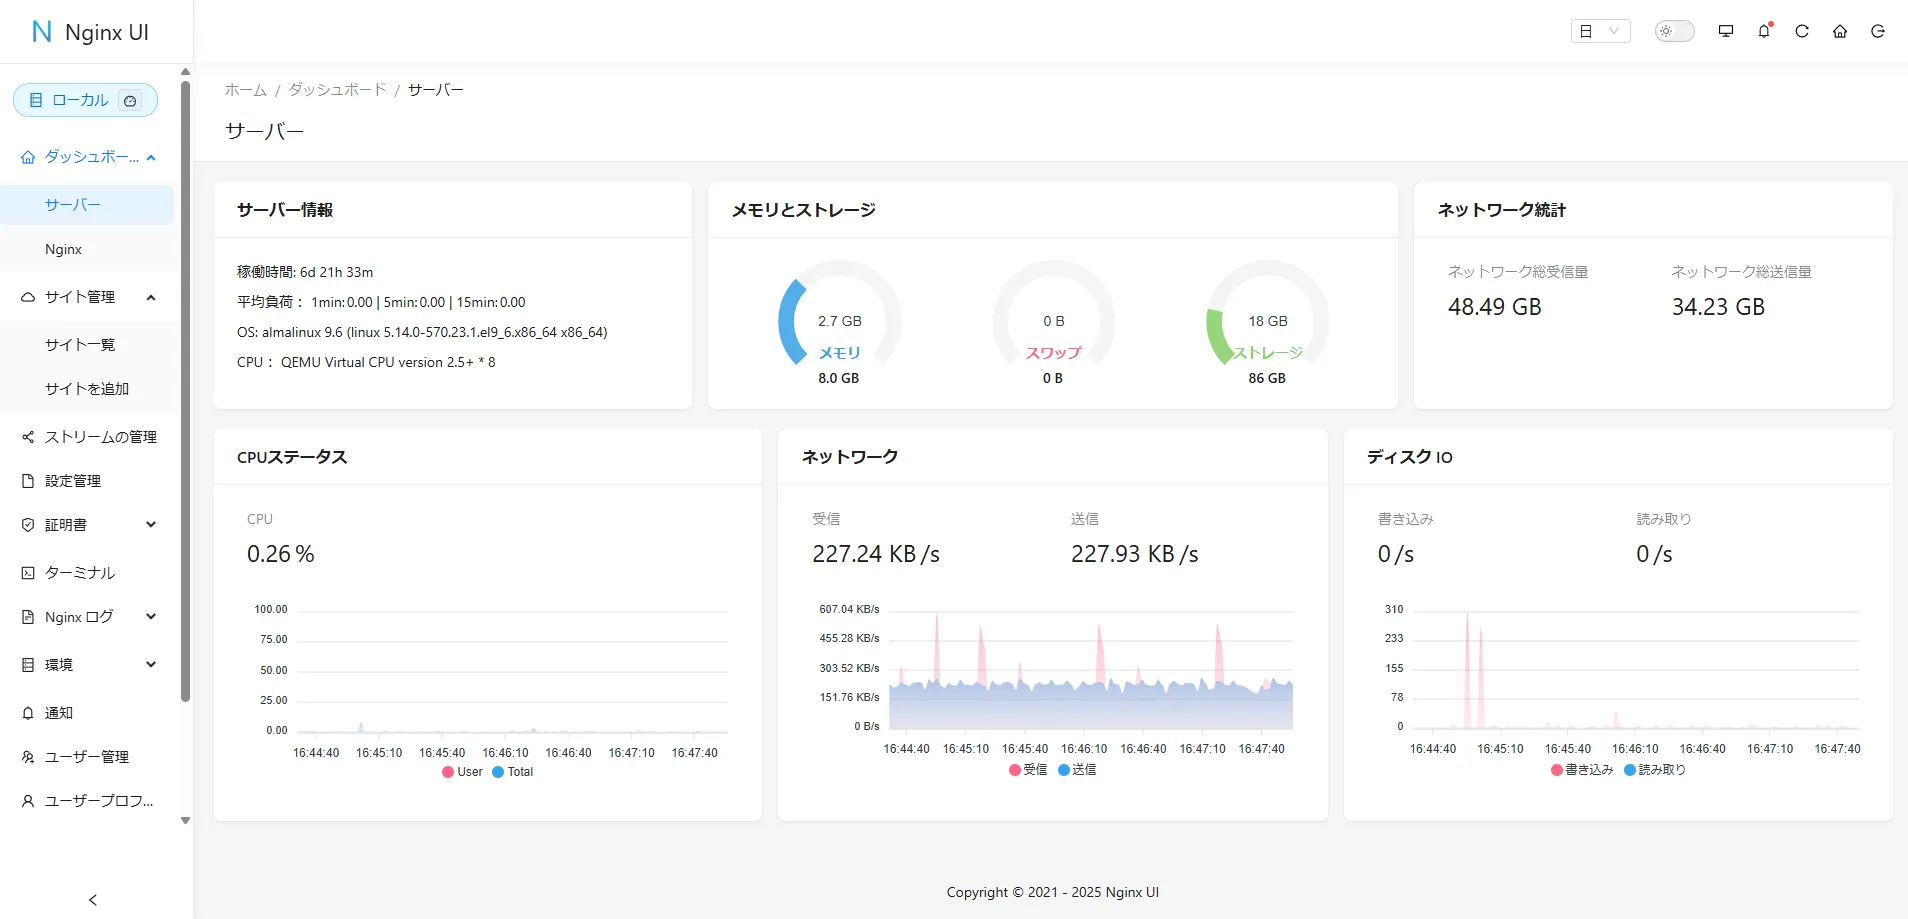Toggle 書き込み series in disk IO legend

point(1582,770)
